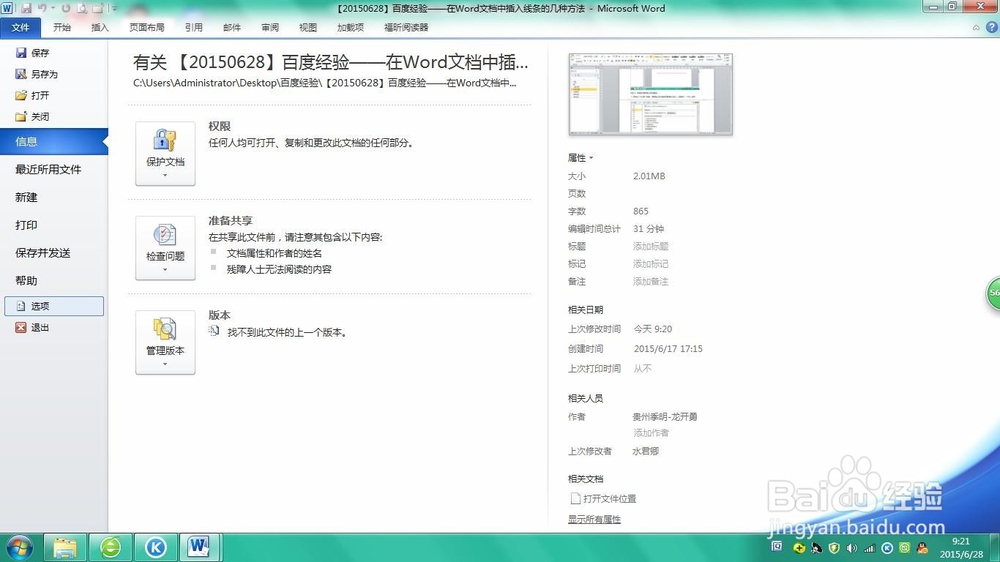Click the Undo icon in quick access toolbar
Image resolution: width=1000 pixels, height=562 pixels.
click(42, 8)
